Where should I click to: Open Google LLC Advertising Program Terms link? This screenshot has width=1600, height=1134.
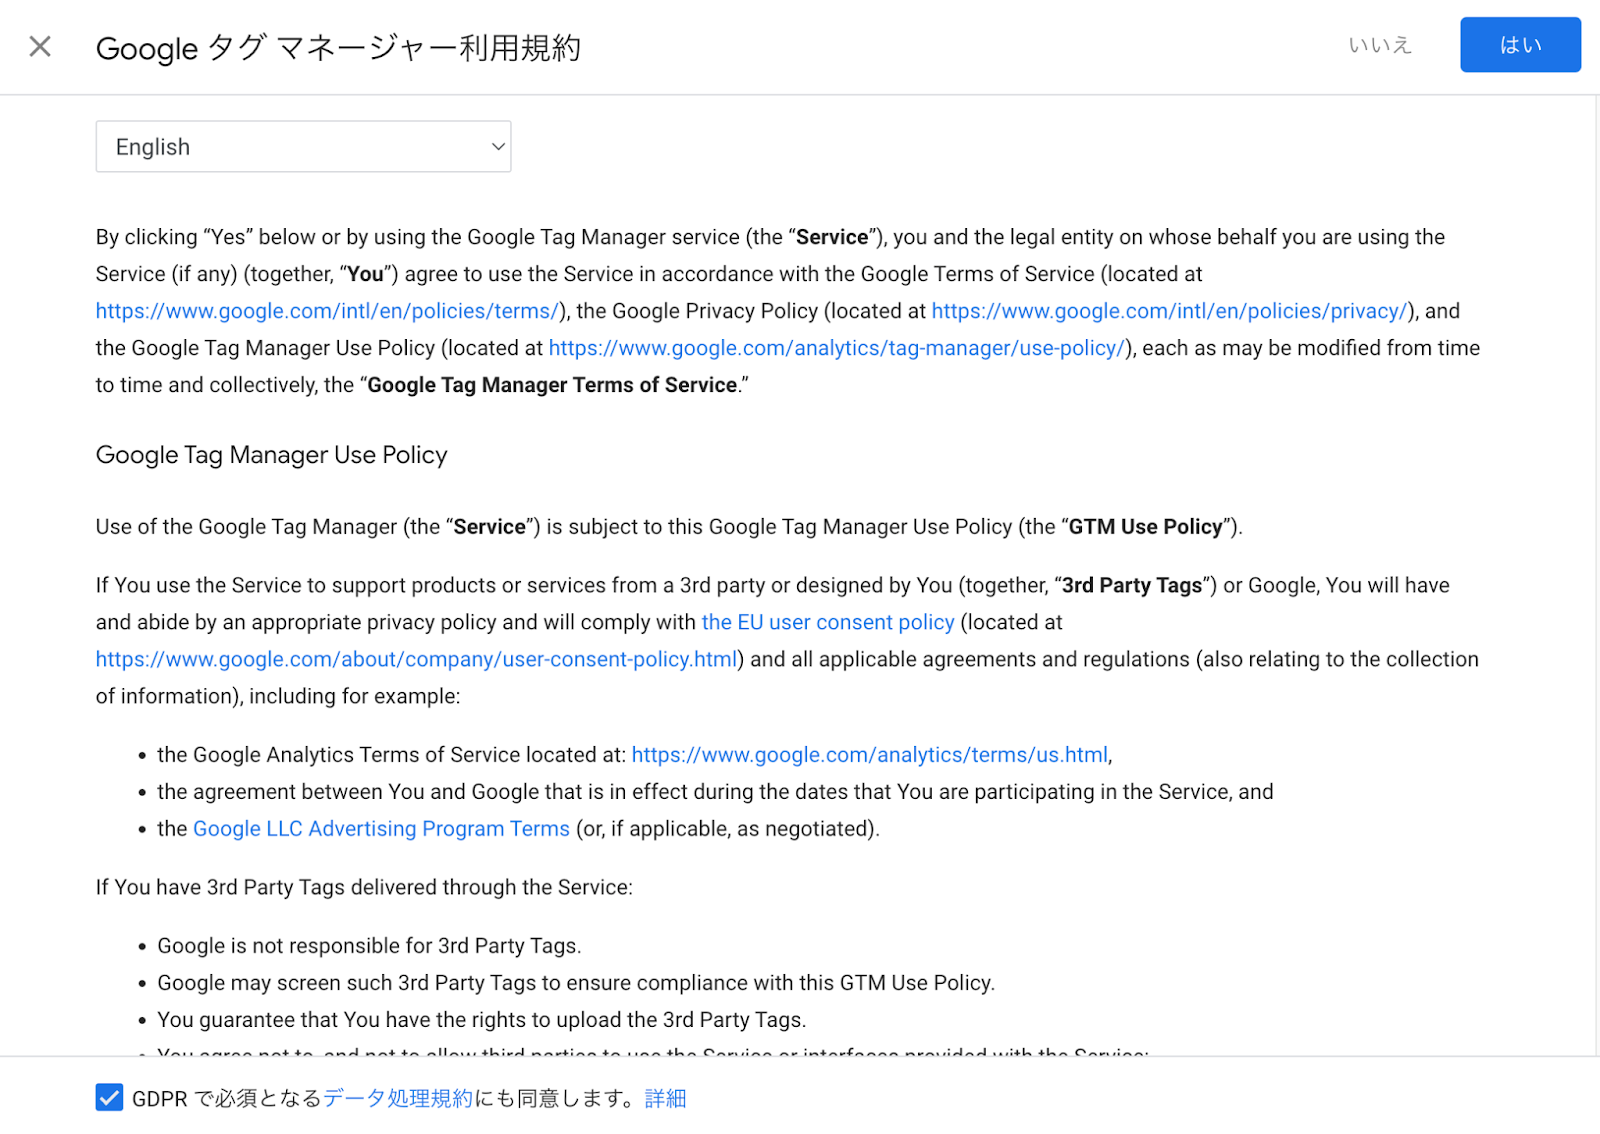click(x=381, y=829)
